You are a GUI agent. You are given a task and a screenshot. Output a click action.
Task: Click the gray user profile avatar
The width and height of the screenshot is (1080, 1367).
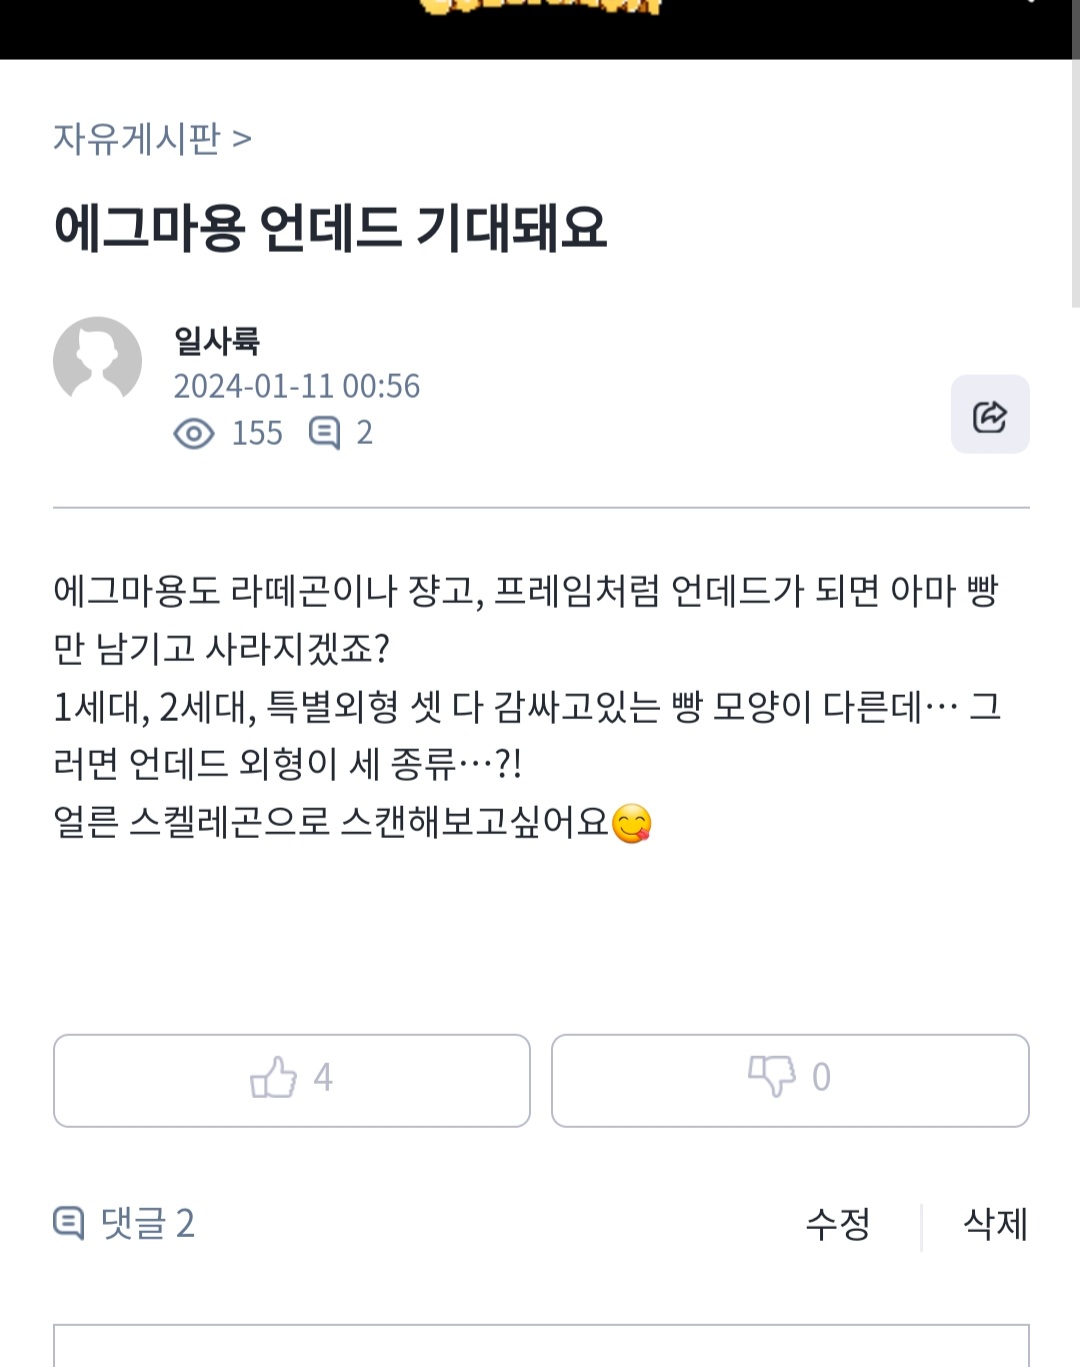(x=97, y=360)
